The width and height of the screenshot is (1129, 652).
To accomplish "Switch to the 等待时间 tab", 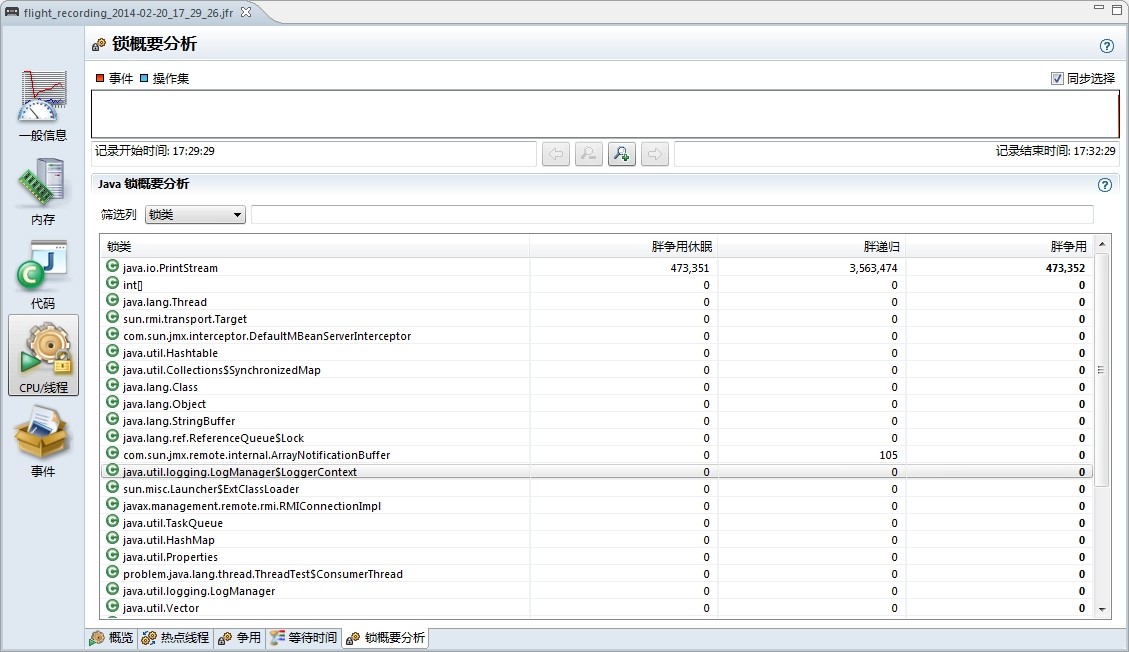I will click(x=303, y=638).
